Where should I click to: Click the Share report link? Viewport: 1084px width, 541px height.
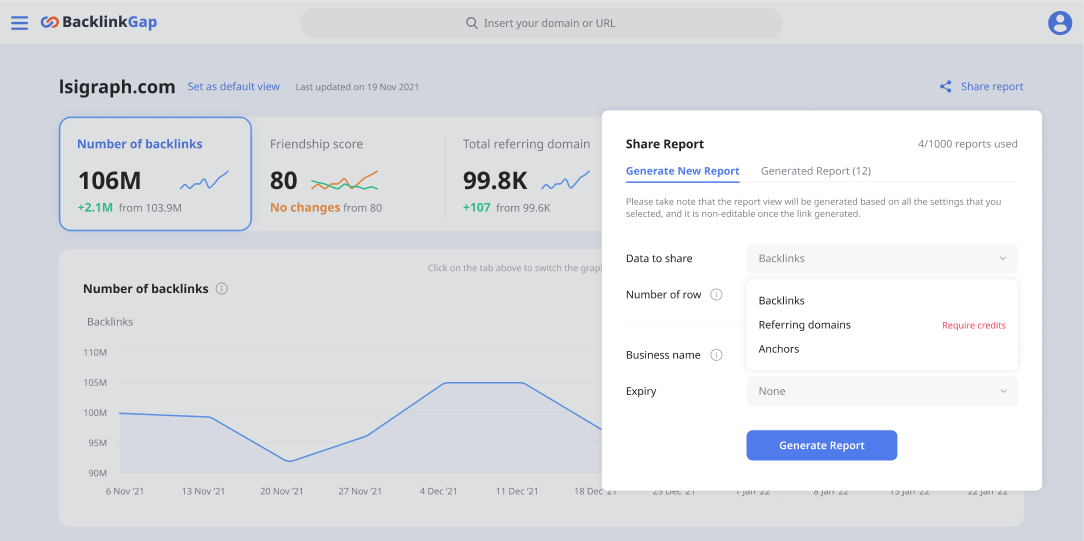992,86
